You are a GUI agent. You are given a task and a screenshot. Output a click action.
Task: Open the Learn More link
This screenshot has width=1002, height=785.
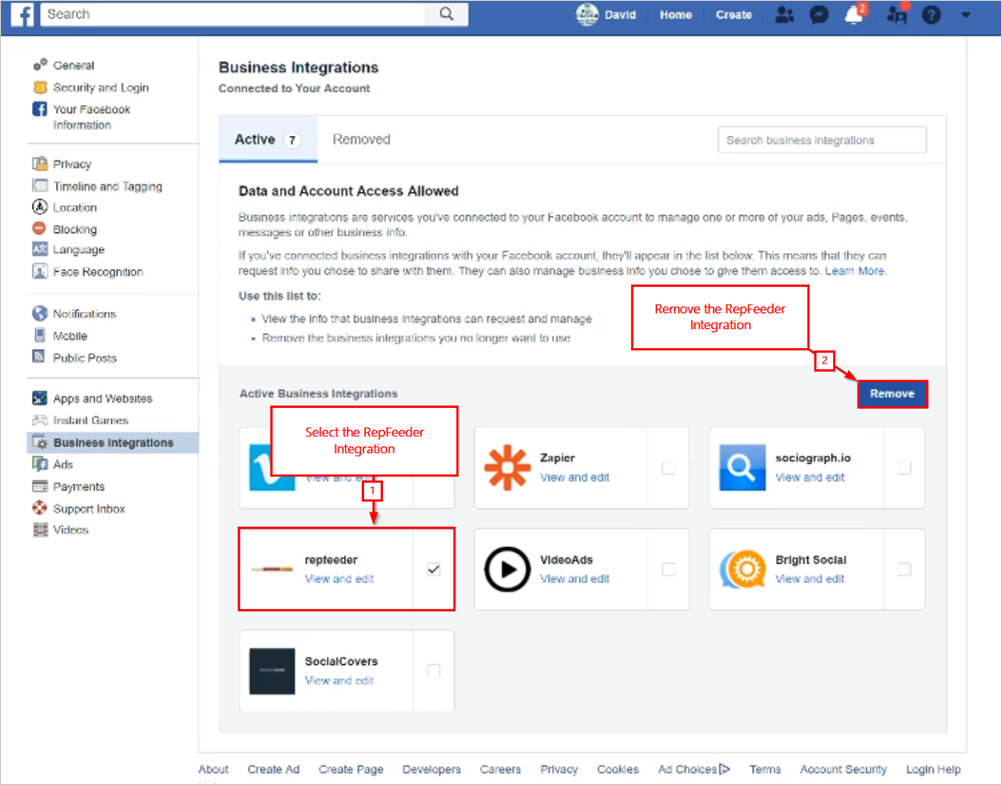coord(855,271)
